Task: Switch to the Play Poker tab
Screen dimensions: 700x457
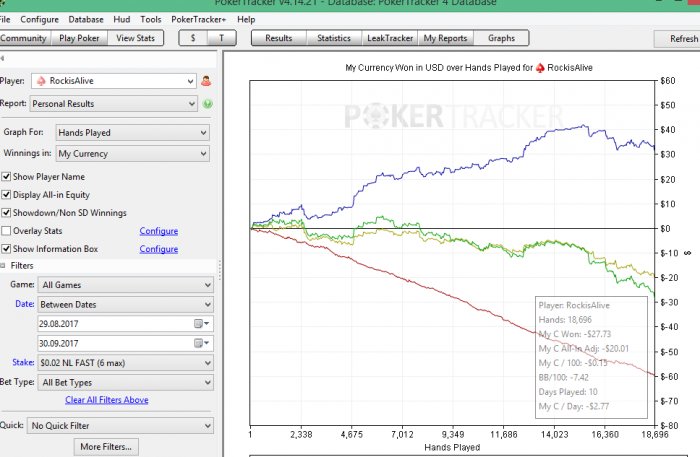Action: click(79, 38)
